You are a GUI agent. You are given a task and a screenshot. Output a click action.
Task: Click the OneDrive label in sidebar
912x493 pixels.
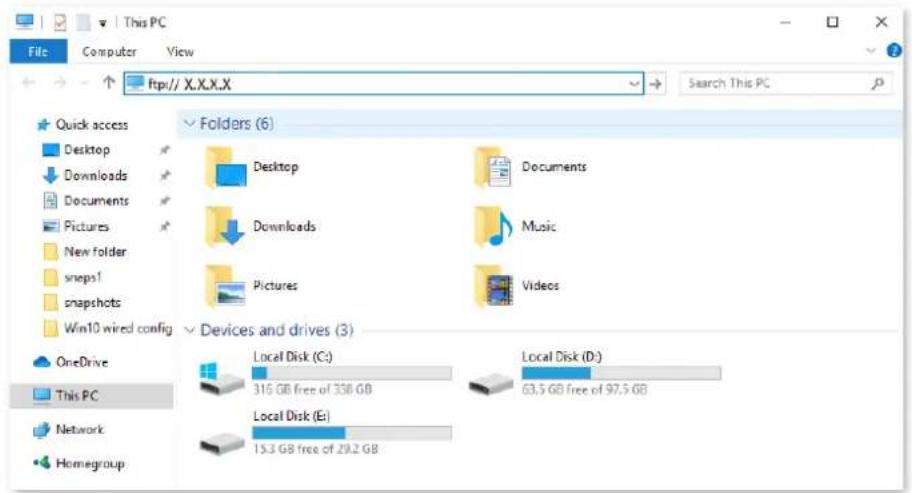(81, 362)
